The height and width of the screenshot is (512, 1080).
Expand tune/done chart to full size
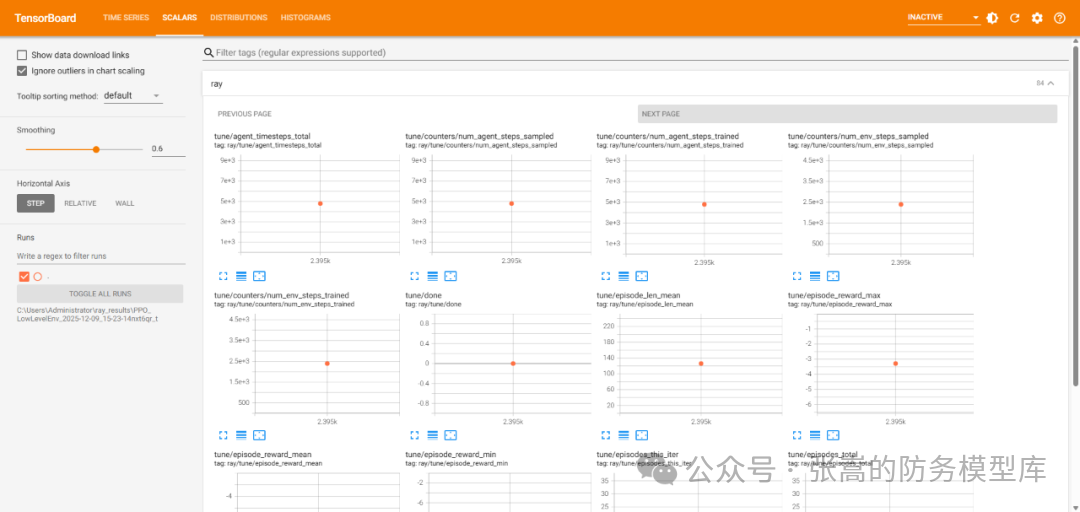415,436
